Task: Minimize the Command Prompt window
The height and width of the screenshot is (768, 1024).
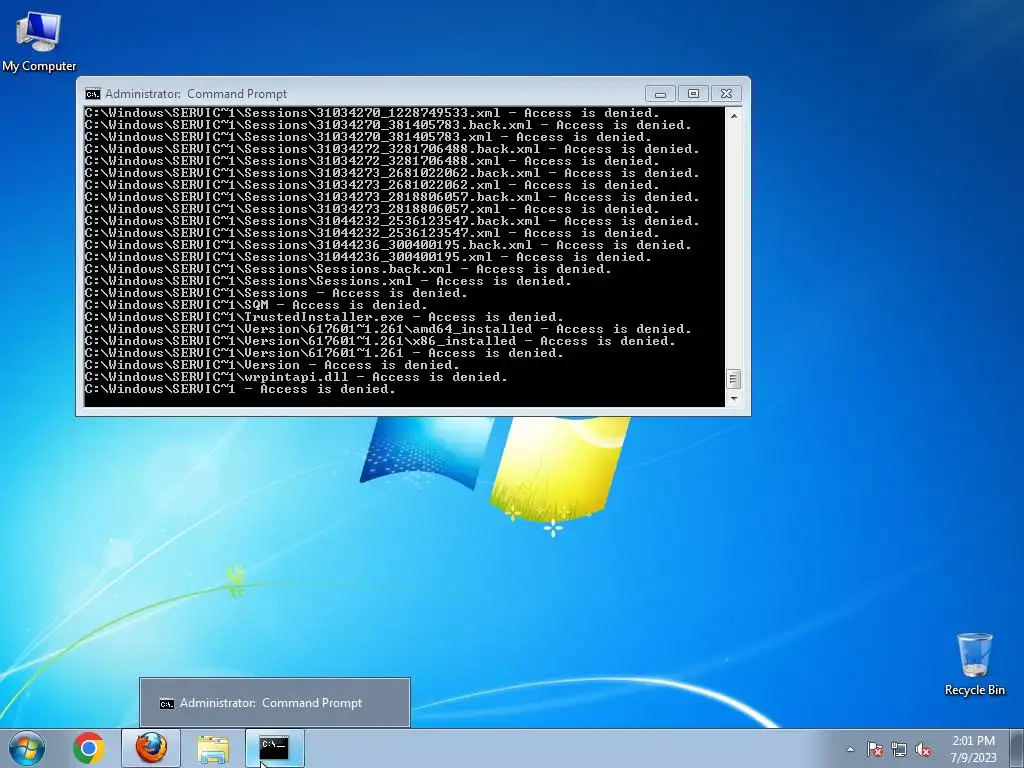Action: point(660,94)
